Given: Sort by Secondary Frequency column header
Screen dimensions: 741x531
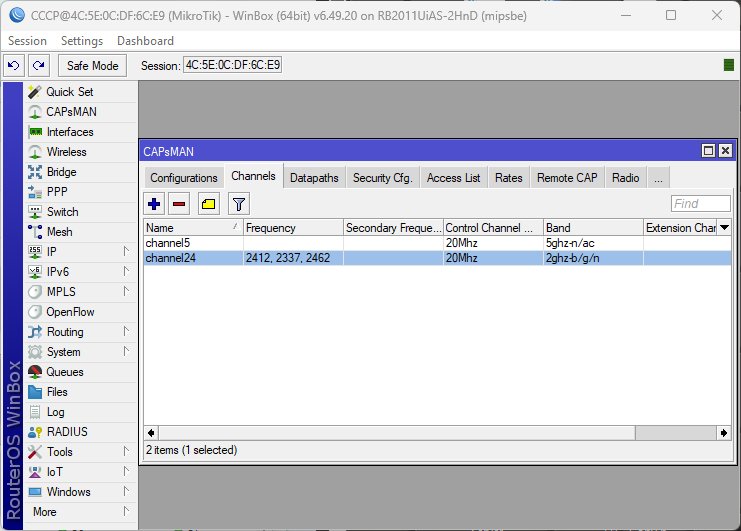Looking at the screenshot, I should 393,228.
